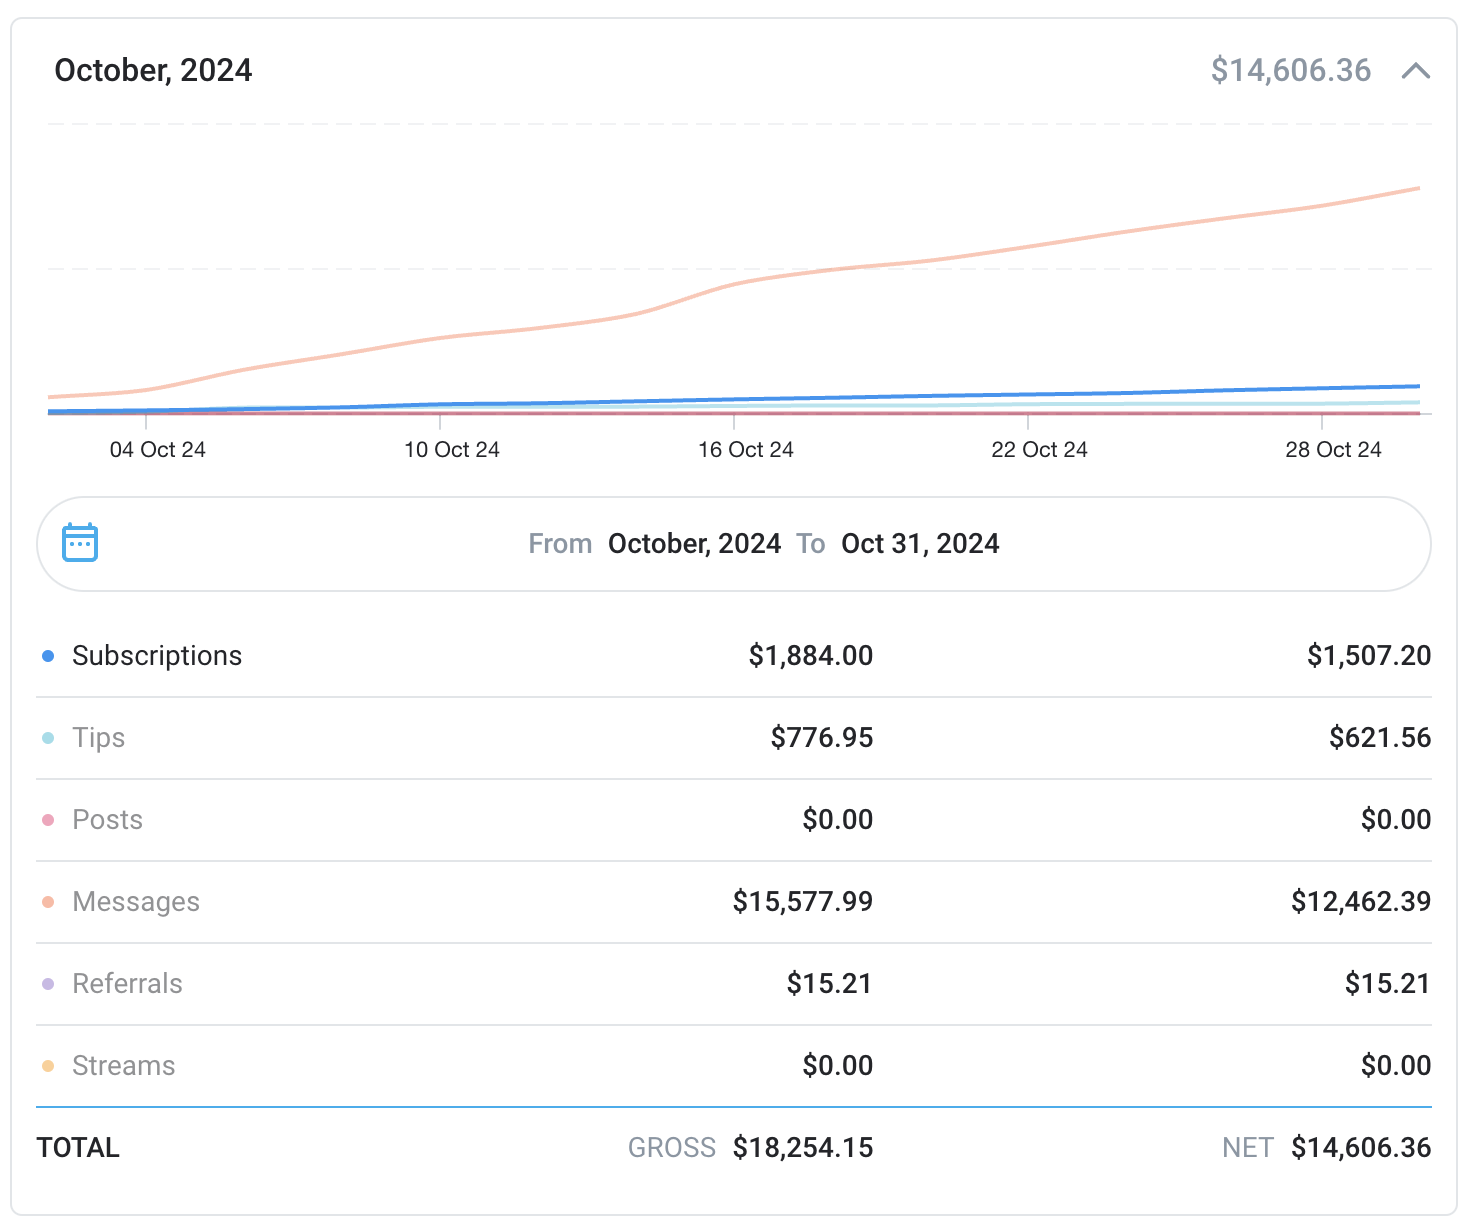Toggle the Subscriptions series in the chart

click(156, 656)
